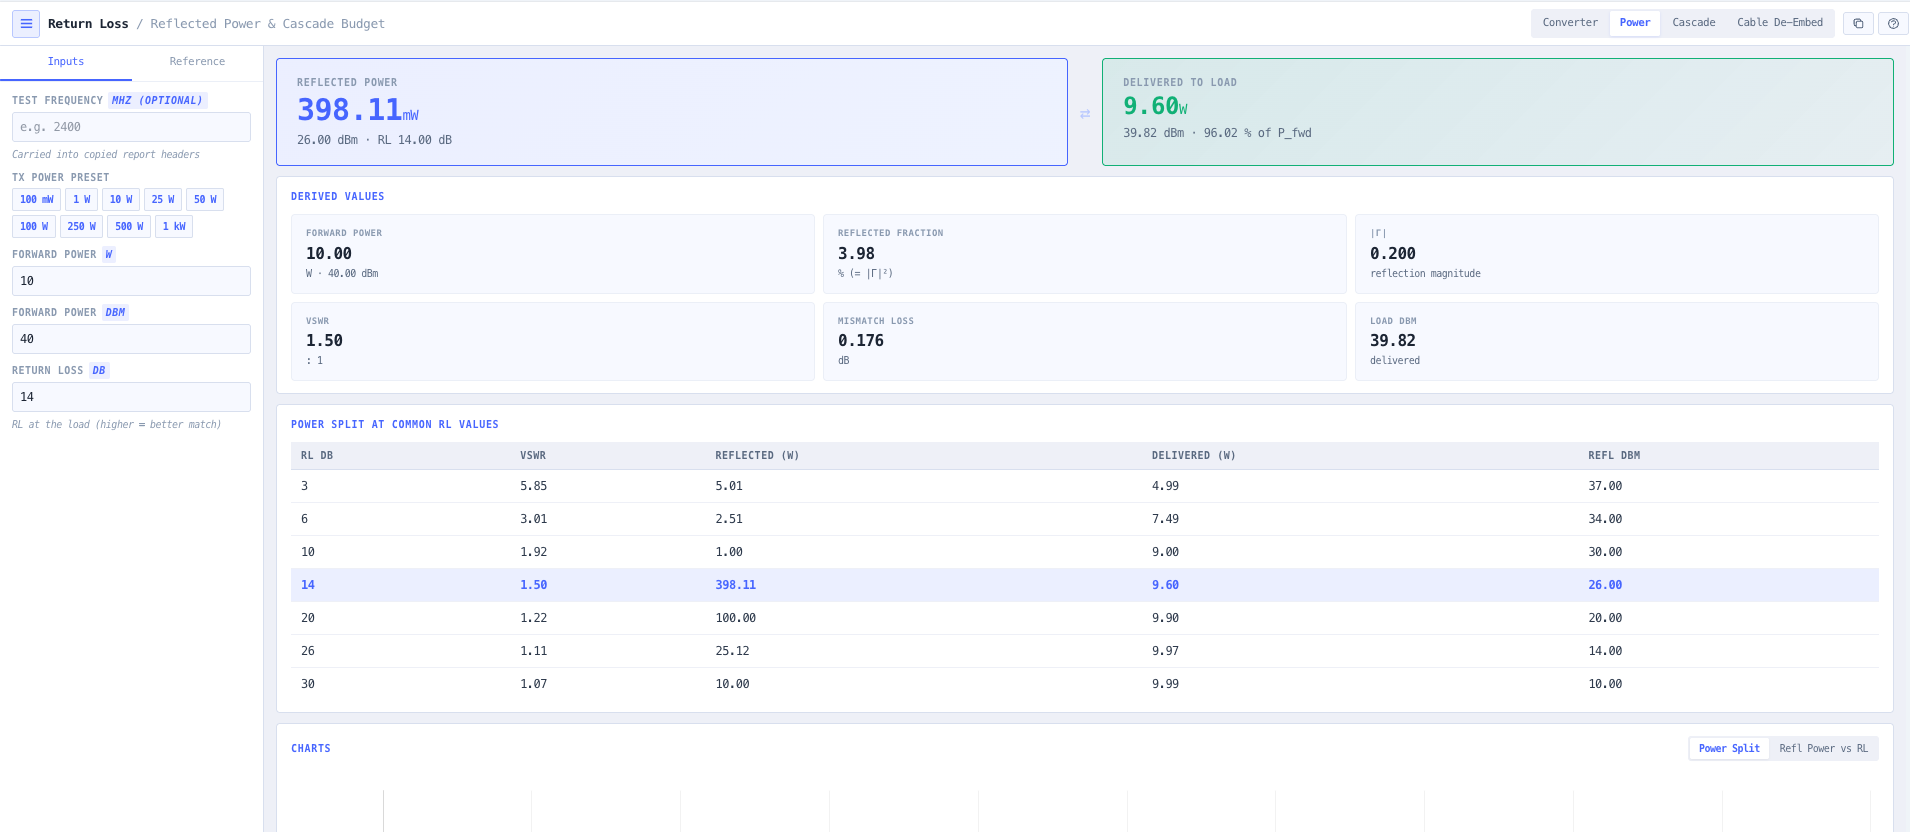Select the Load dBm 39.82 tile
Screen dimensions: 1910x832
1616,341
